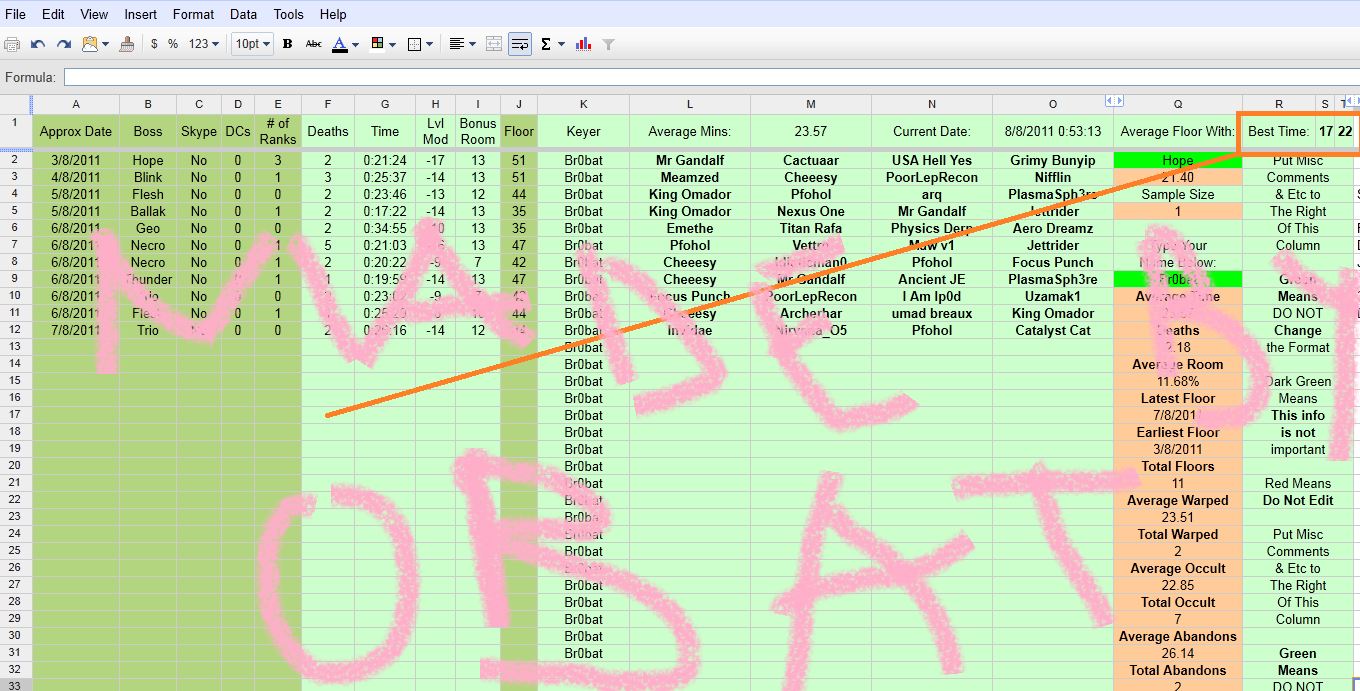This screenshot has height=691, width=1360.
Task: Open the Tools menu
Action: (x=288, y=14)
